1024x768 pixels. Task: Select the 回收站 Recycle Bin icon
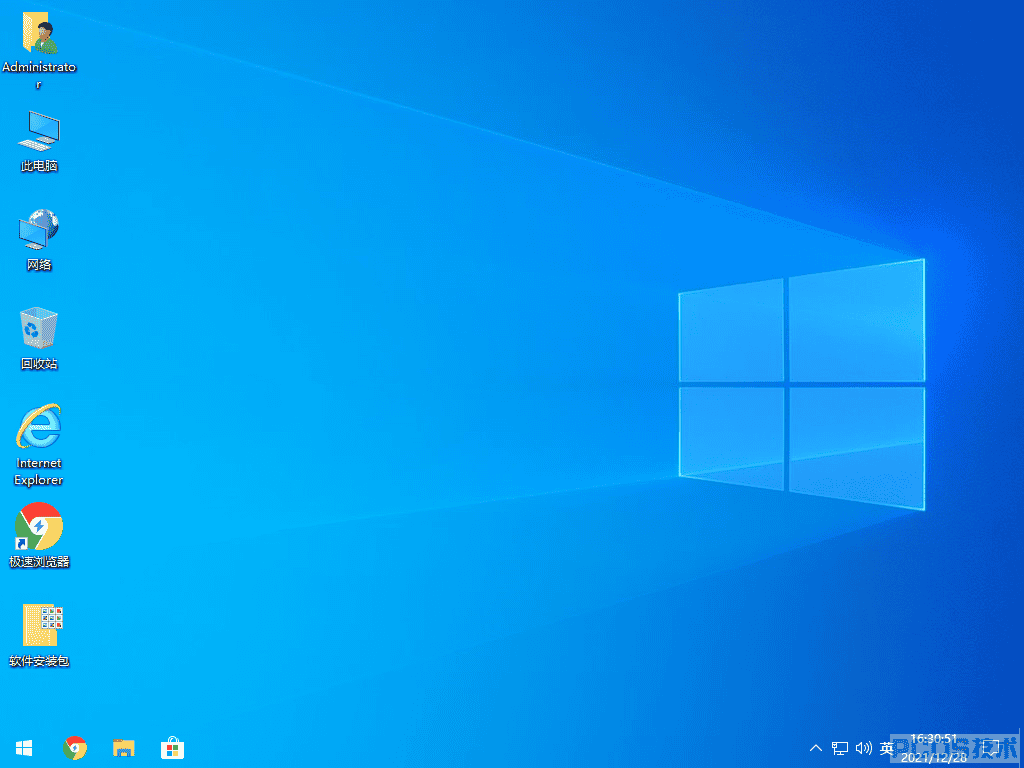pyautogui.click(x=39, y=338)
